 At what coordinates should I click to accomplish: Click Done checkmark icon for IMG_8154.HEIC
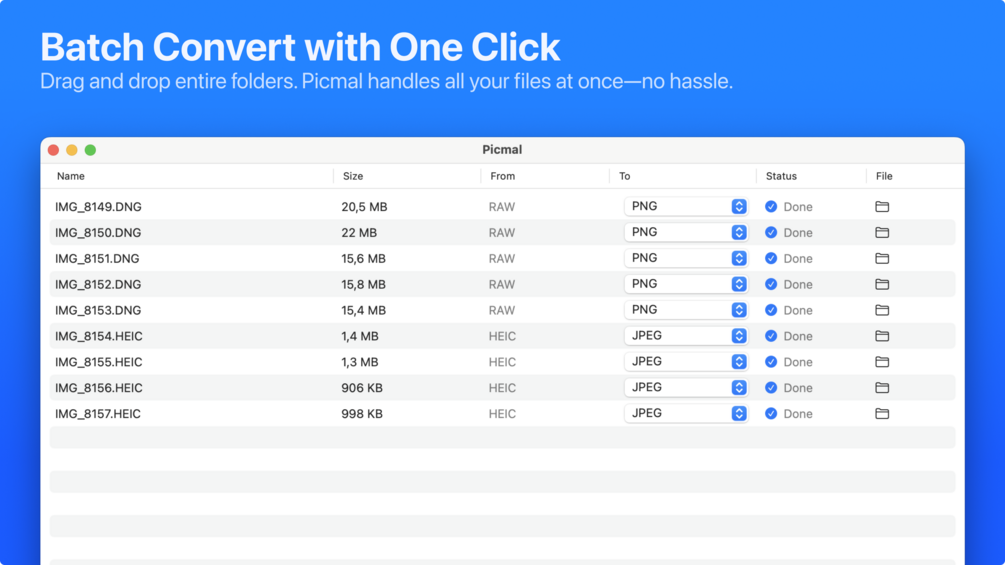point(771,336)
